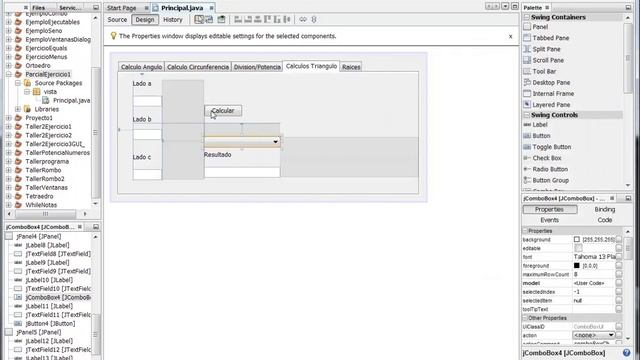
Task: Click Desktop Pane icon in palette
Action: (527, 82)
